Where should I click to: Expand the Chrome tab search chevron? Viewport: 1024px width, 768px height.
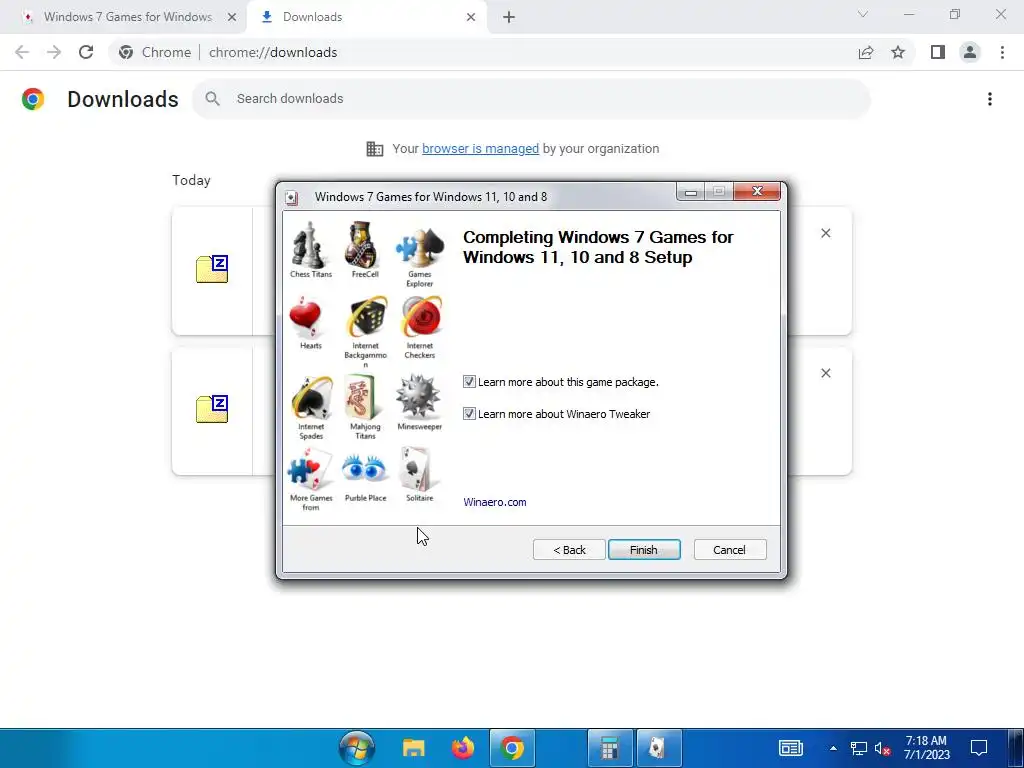pyautogui.click(x=863, y=14)
